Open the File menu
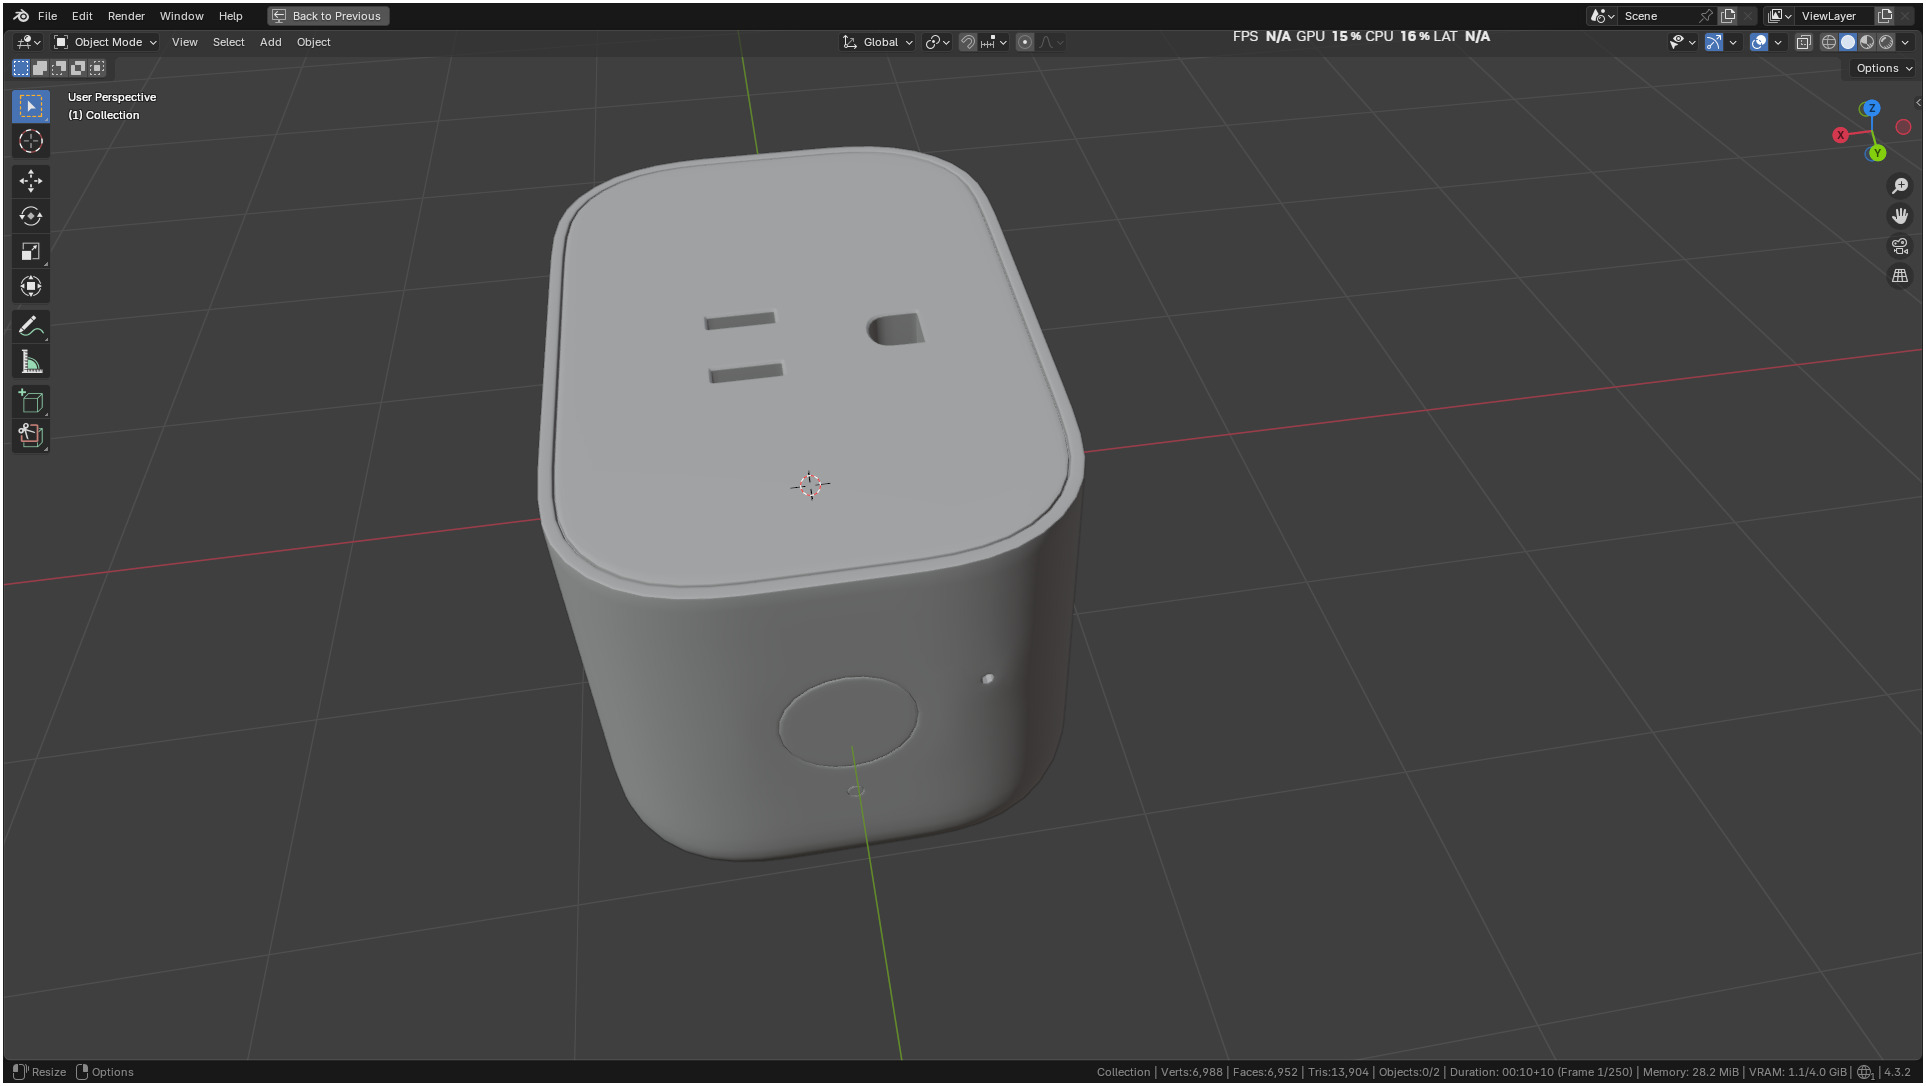The width and height of the screenshot is (1926, 1086). (x=47, y=16)
